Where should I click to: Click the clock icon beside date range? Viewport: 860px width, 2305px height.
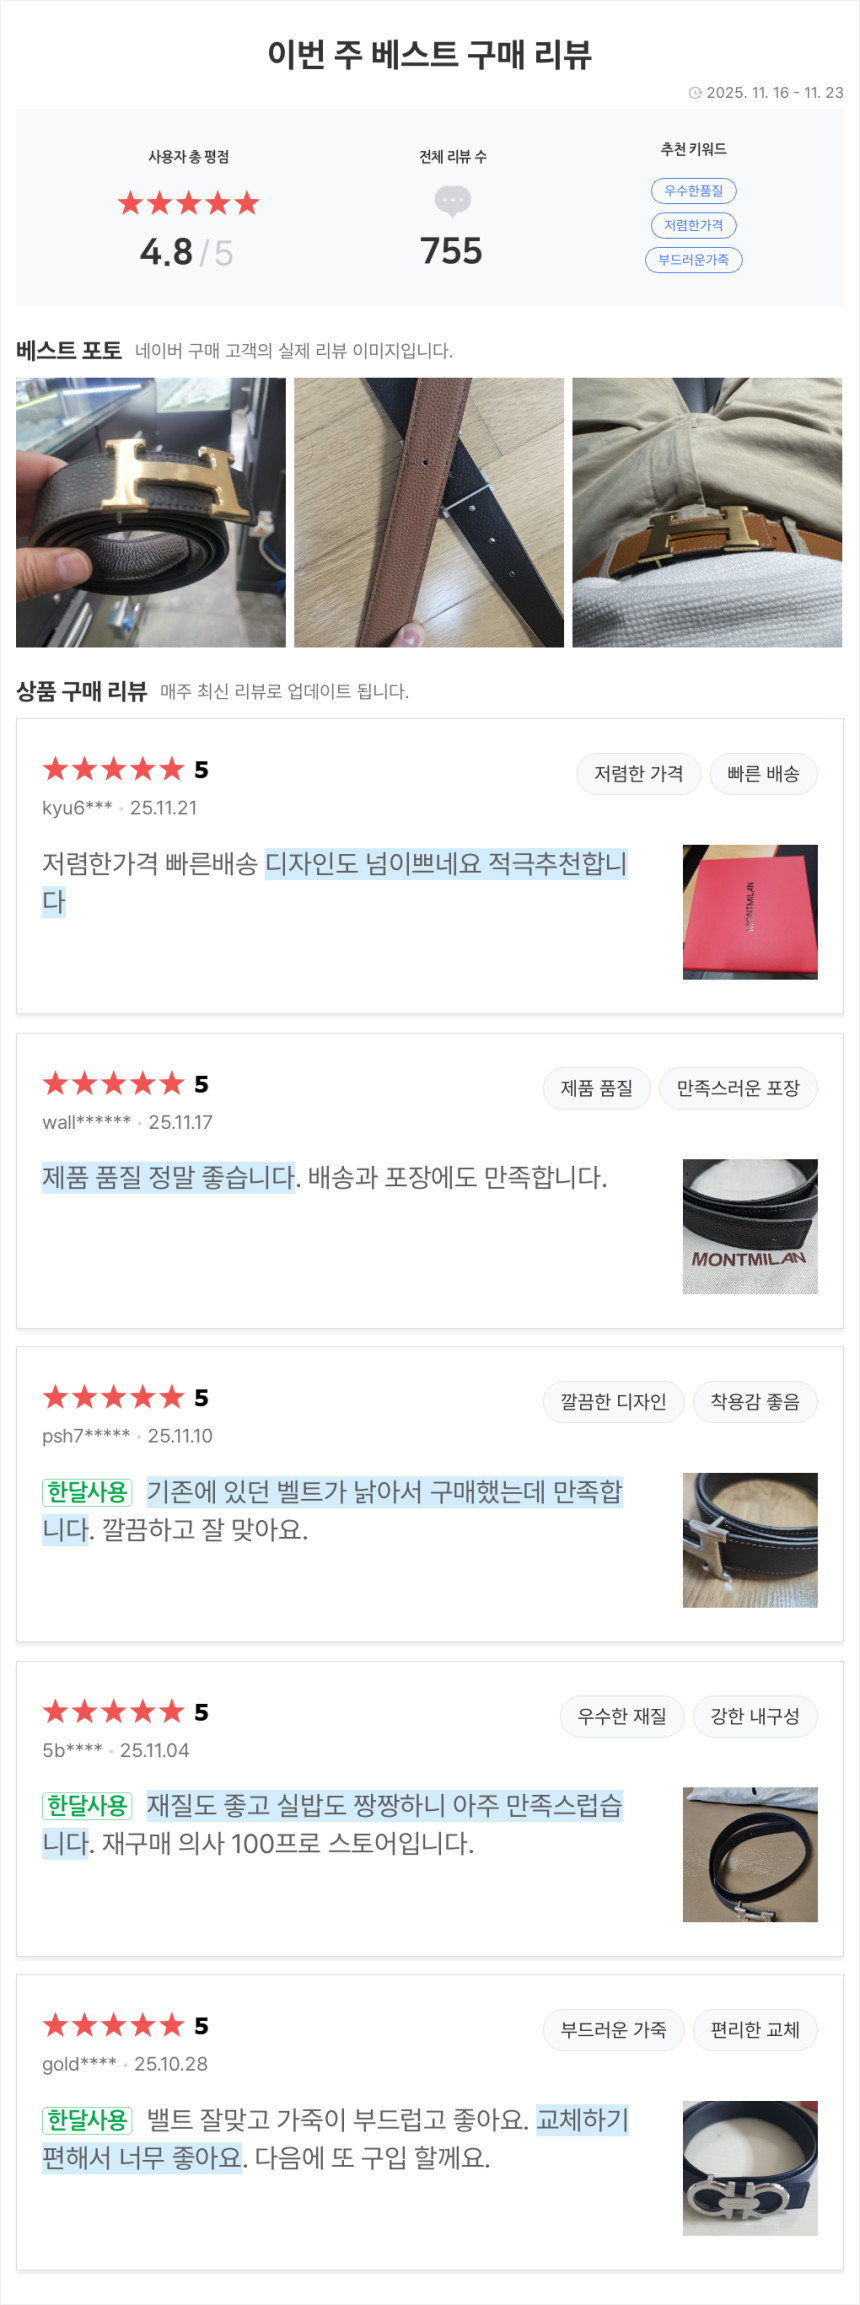pyautogui.click(x=695, y=93)
